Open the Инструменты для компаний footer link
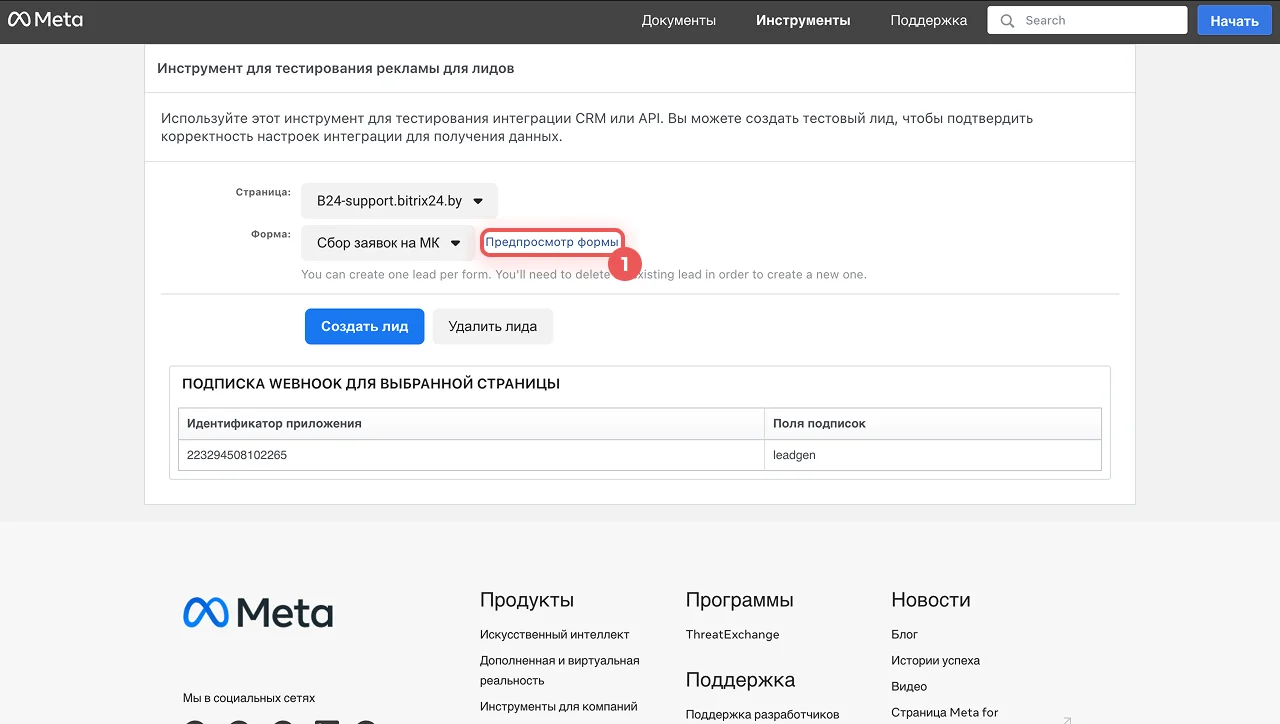Image resolution: width=1280 pixels, height=724 pixels. 558,706
